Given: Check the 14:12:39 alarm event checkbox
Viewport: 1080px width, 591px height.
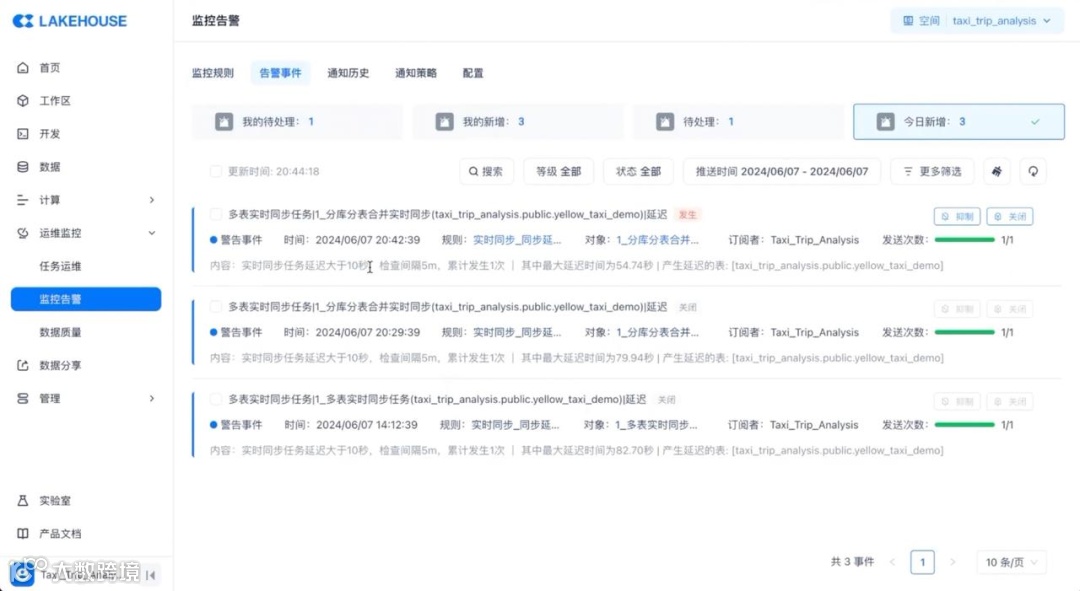Looking at the screenshot, I should [x=216, y=399].
